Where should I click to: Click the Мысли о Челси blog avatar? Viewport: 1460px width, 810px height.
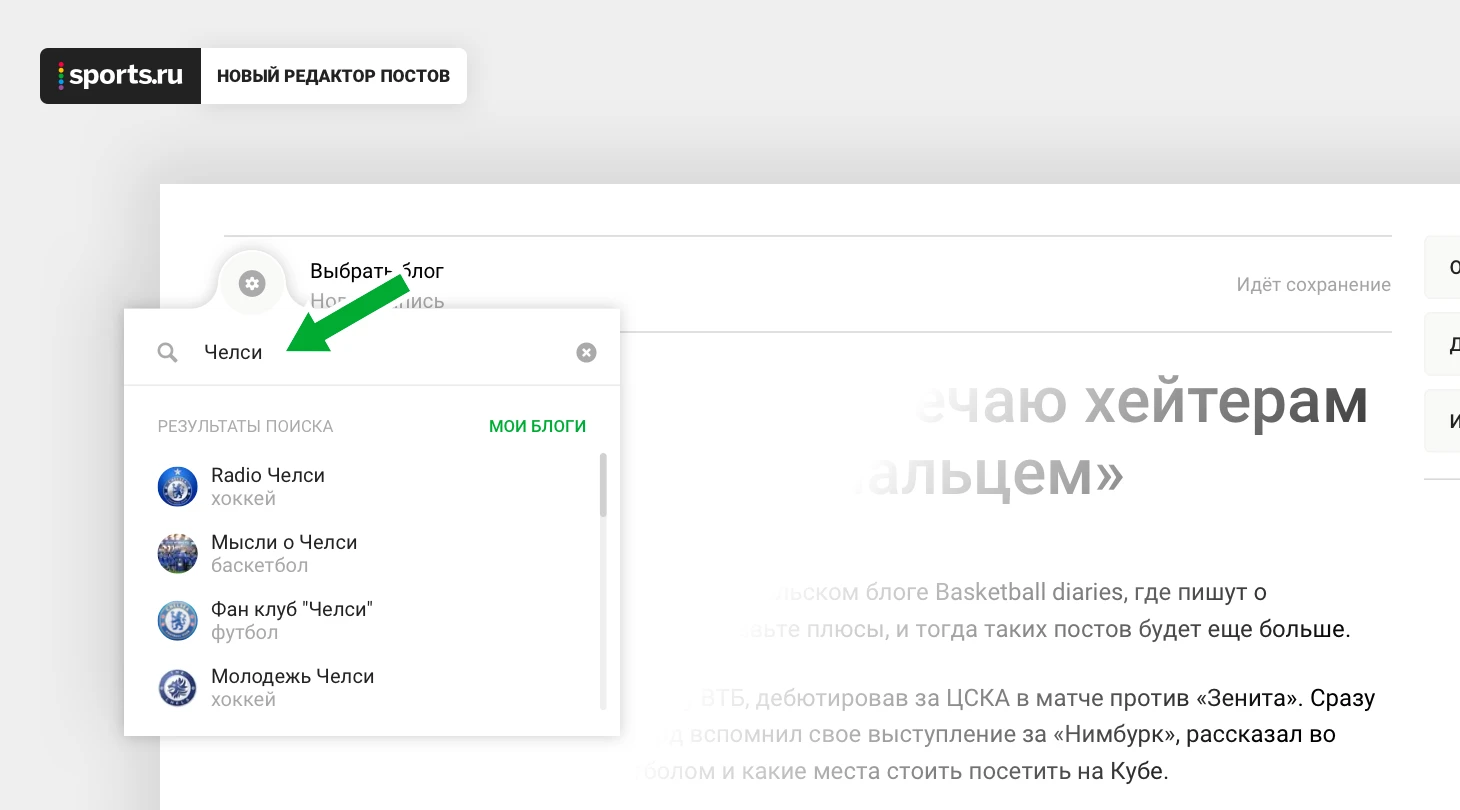coord(178,554)
